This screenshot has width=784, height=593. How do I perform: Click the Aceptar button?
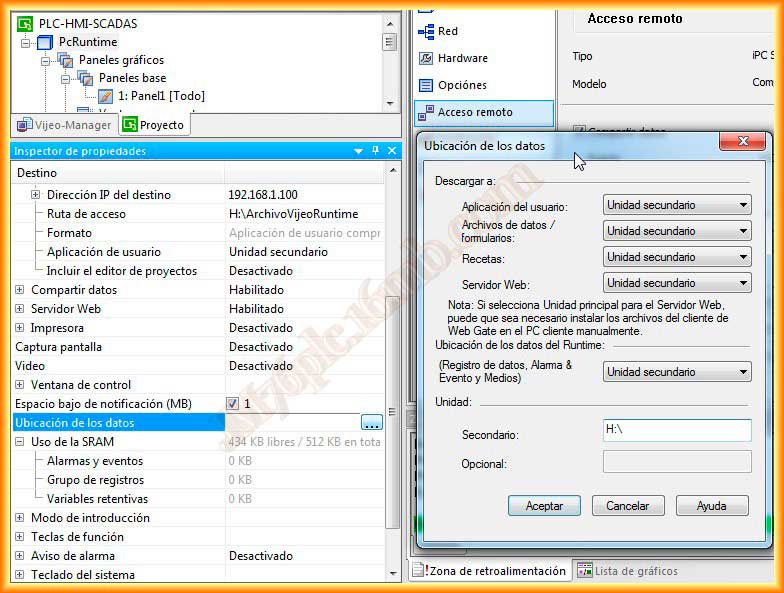coord(544,506)
